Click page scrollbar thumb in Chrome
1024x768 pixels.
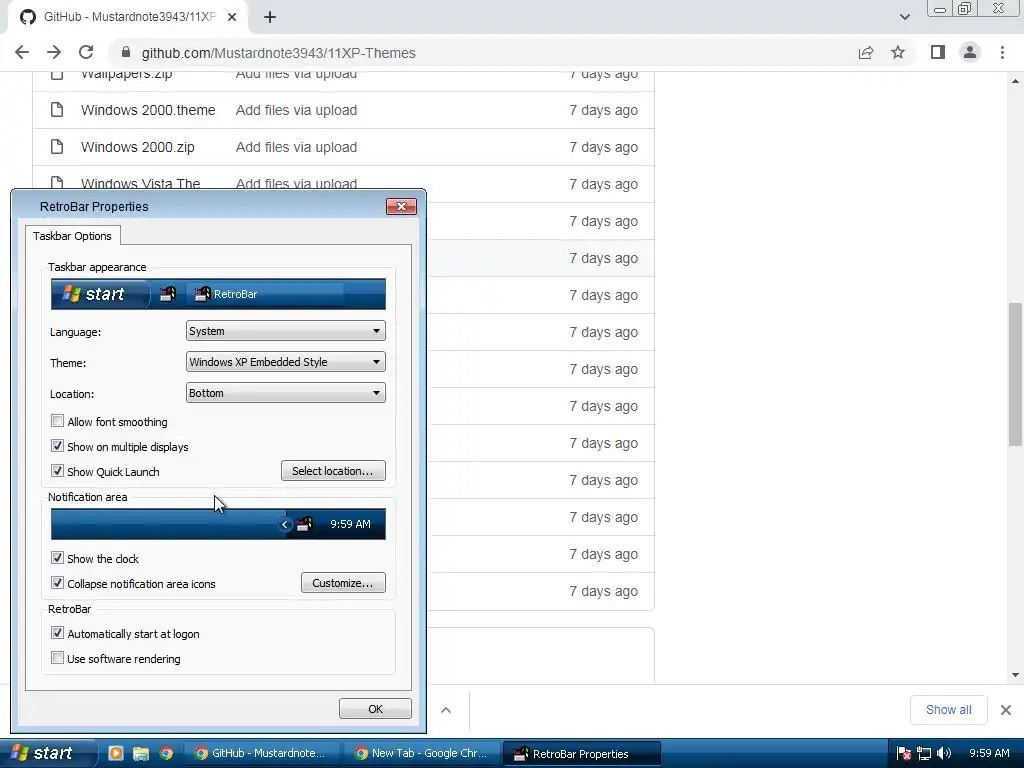[1015, 374]
